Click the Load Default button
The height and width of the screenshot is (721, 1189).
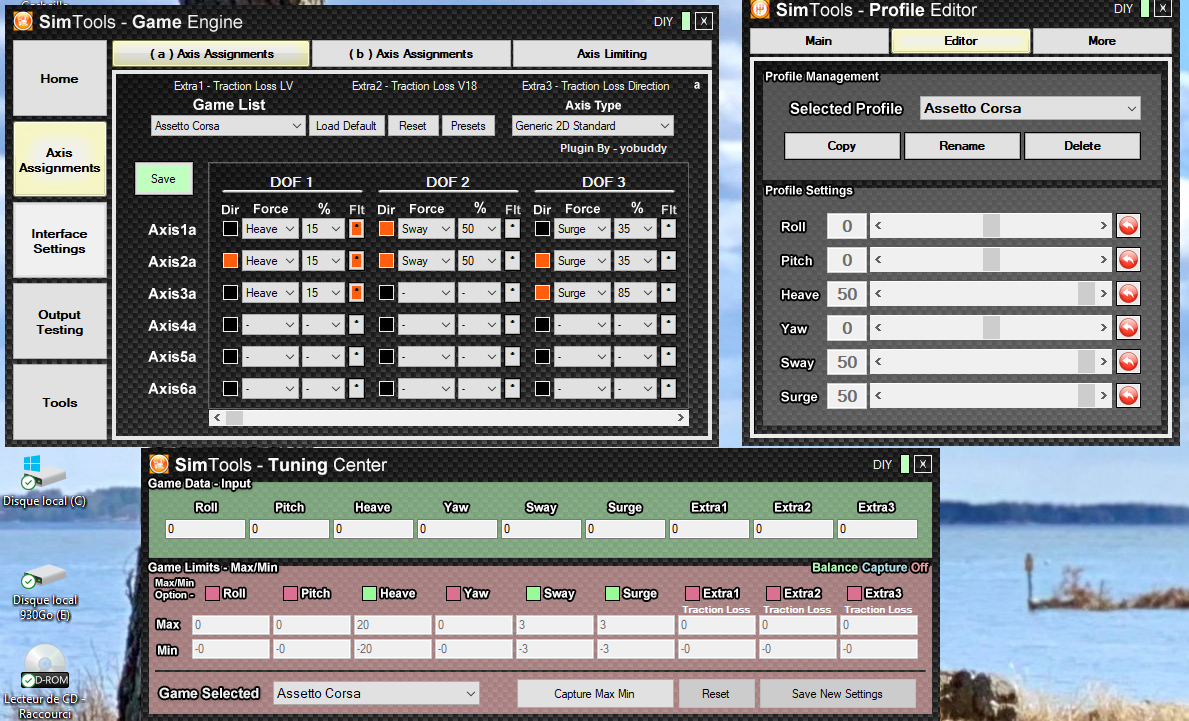347,126
